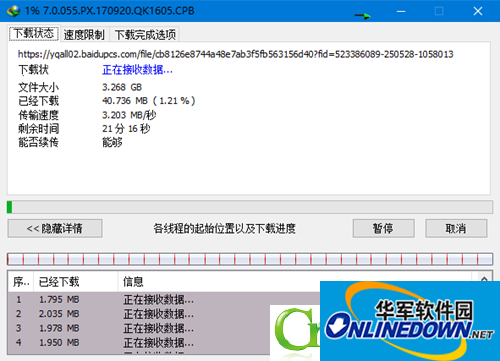Open the 速度限制 tab

click(84, 34)
